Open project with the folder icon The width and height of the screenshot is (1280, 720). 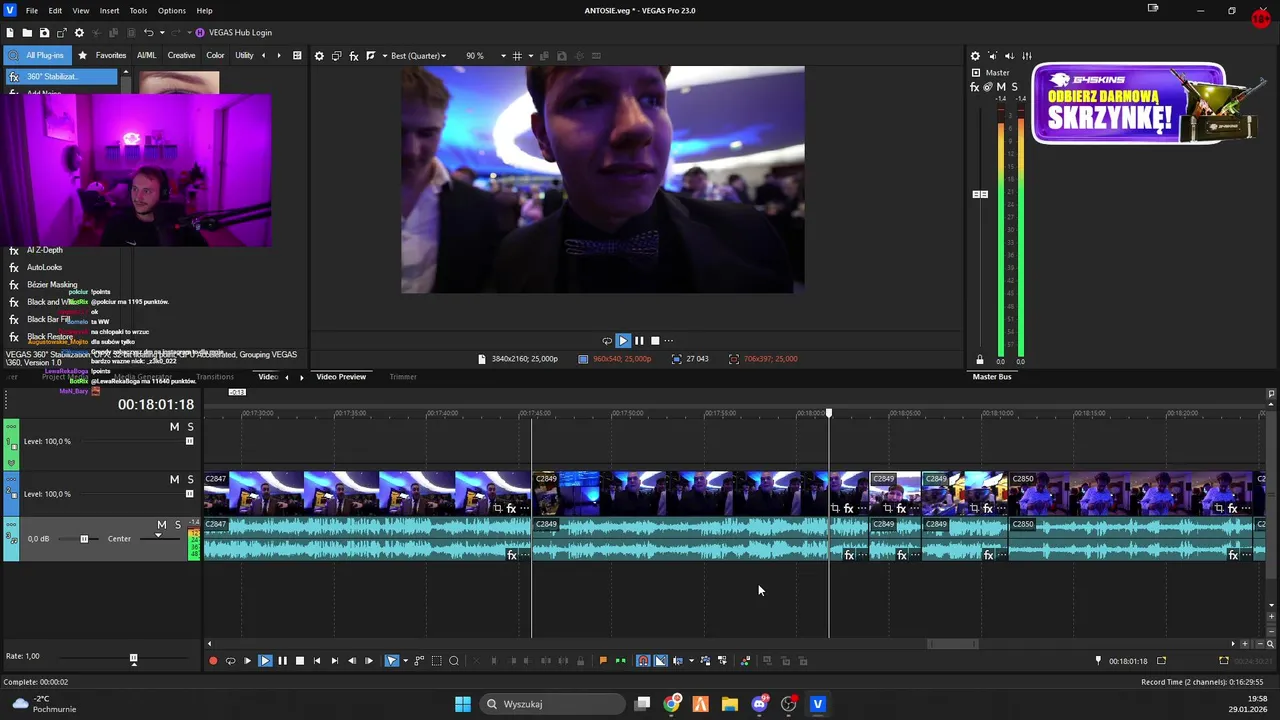27,33
